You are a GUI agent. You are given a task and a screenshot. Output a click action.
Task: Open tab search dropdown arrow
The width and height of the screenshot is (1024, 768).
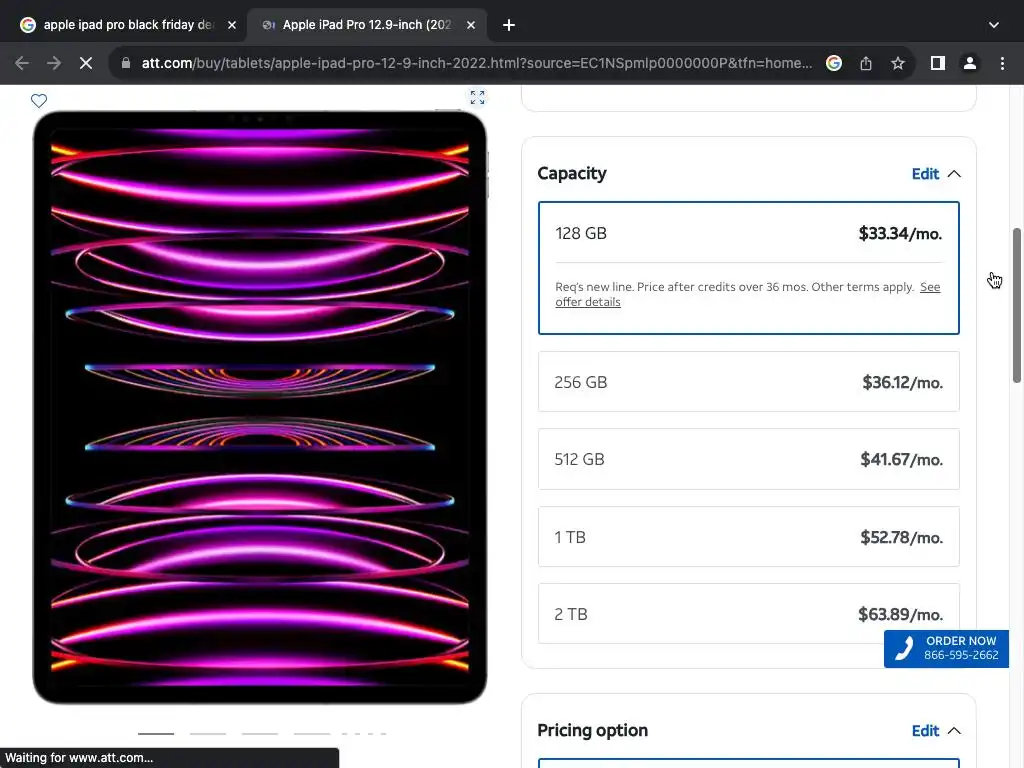(994, 25)
